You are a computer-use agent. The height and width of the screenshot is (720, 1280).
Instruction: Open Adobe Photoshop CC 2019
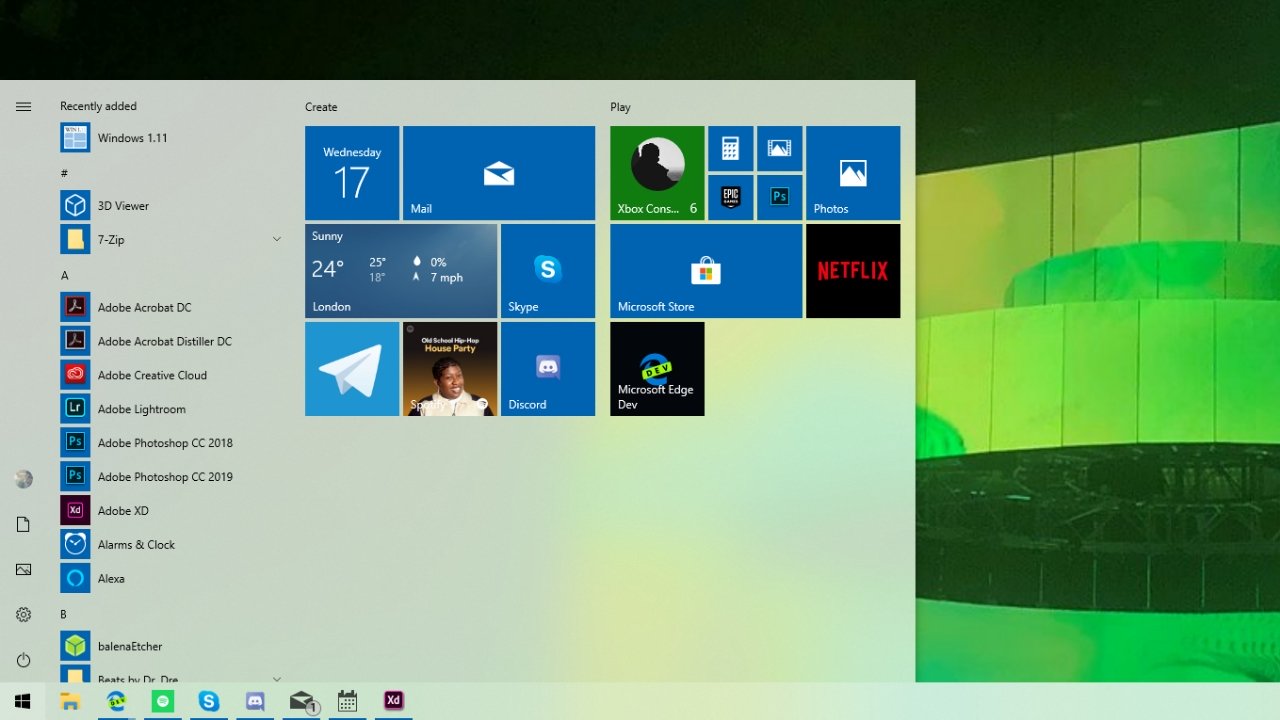[170, 477]
